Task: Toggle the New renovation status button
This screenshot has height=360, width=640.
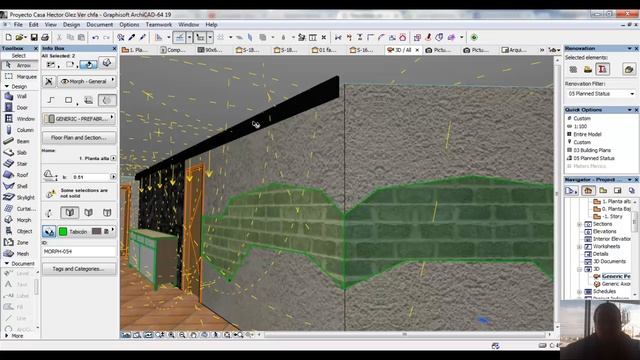Action: (602, 69)
